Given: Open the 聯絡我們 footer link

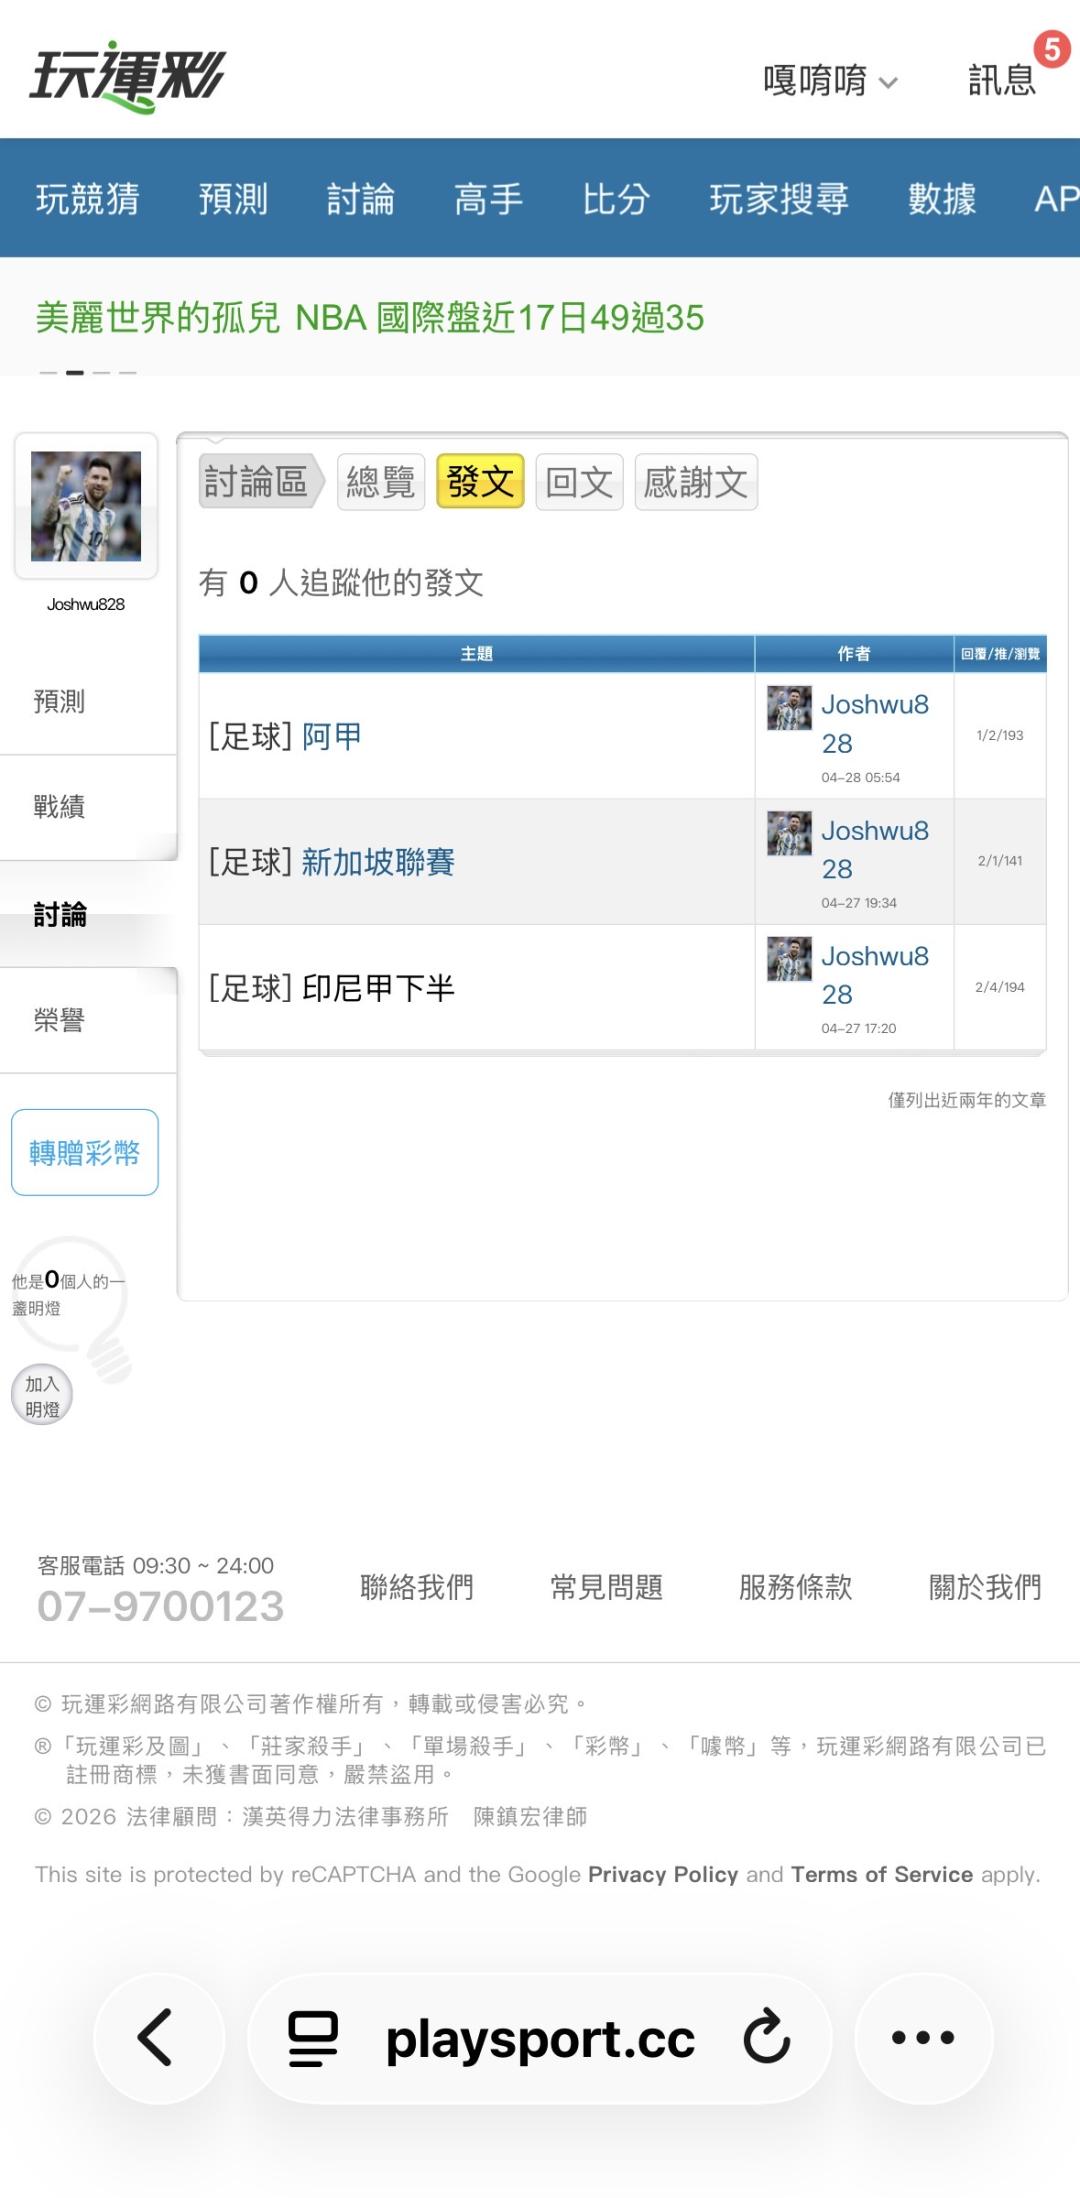Looking at the screenshot, I should pos(417,1587).
